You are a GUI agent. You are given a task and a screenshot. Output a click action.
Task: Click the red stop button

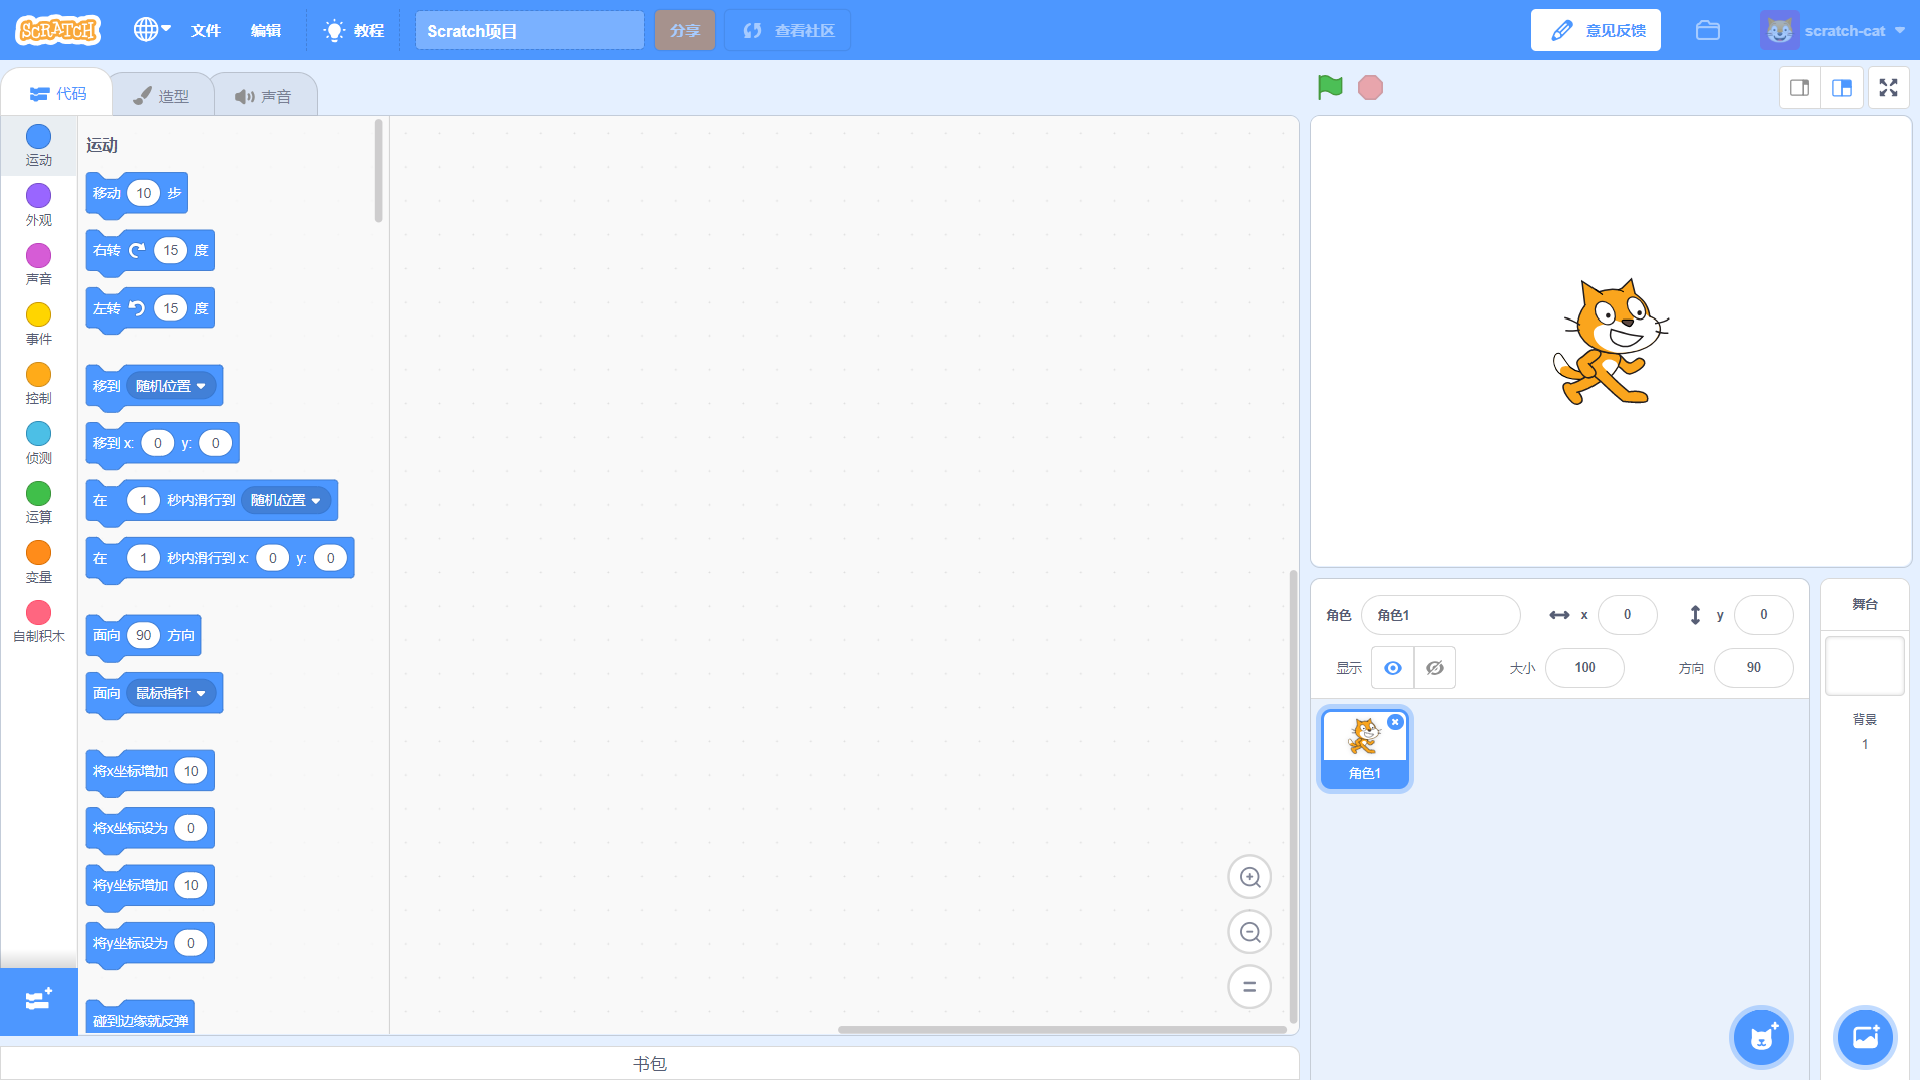1370,88
